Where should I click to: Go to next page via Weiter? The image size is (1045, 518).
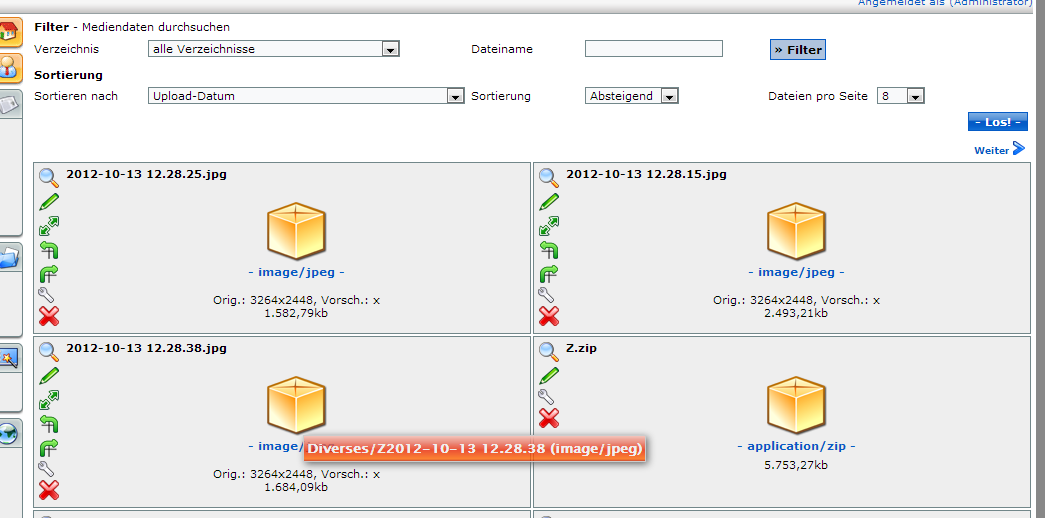[999, 149]
